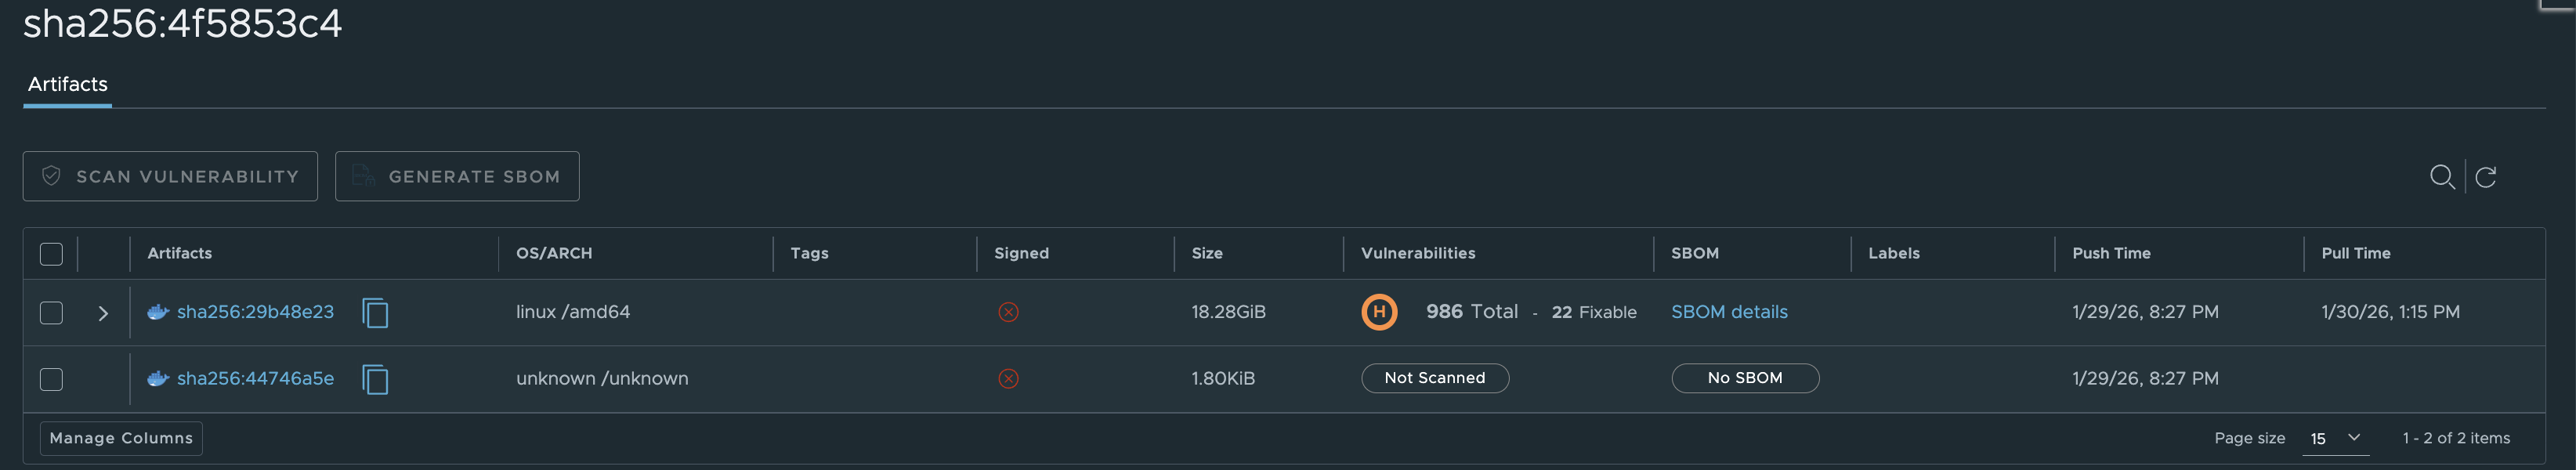Viewport: 2576px width, 470px height.
Task: Open the SBOM details link
Action: pos(1729,312)
